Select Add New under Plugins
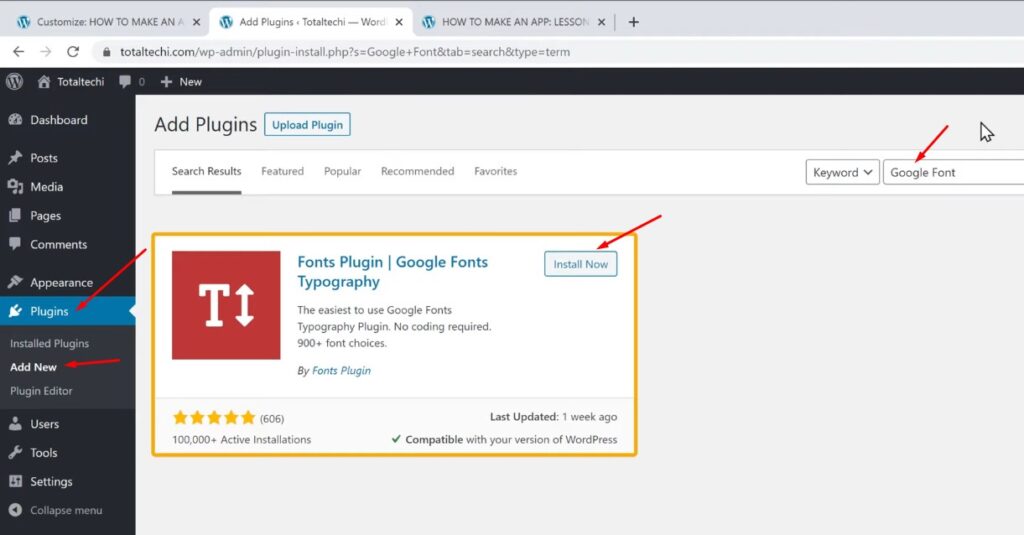Screen dimensions: 1024x535 pos(33,367)
